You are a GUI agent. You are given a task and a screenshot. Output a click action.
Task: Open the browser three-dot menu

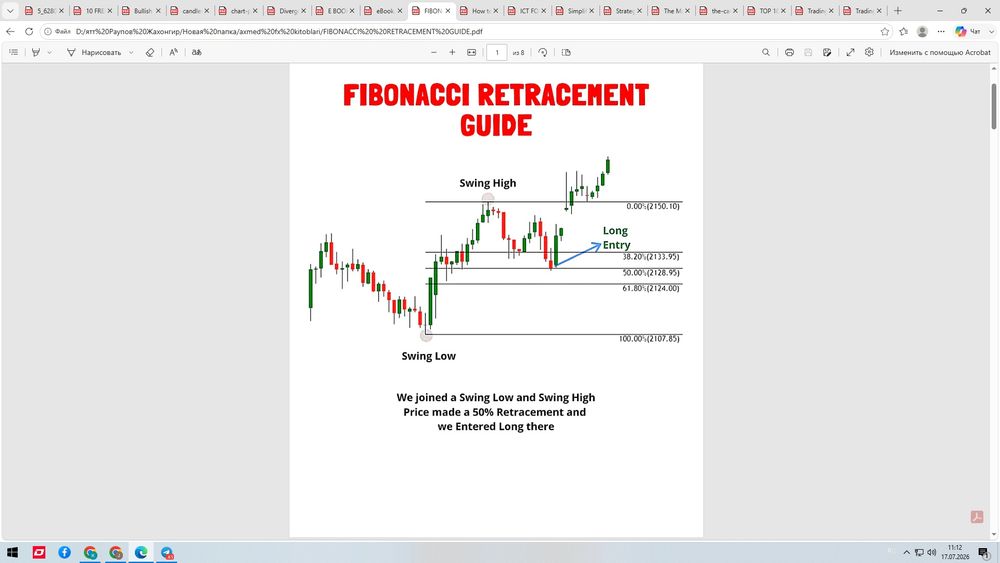tap(941, 31)
